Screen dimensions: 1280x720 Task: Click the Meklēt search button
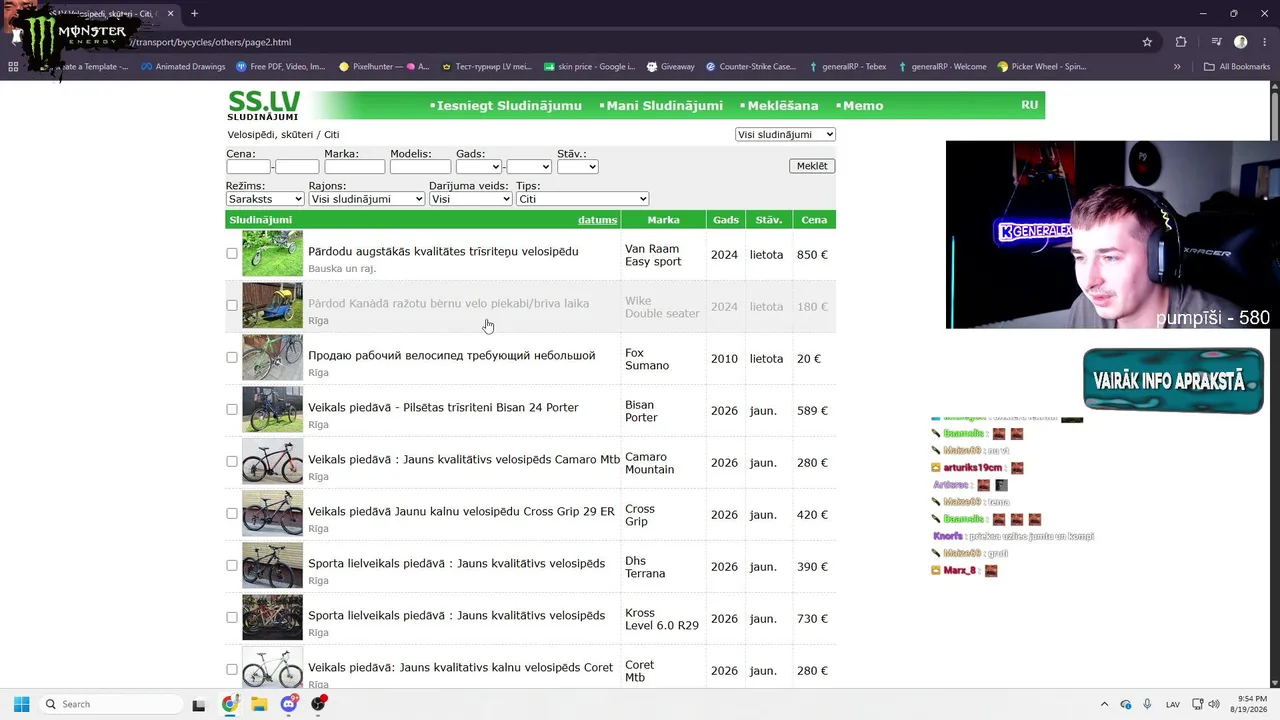(x=812, y=166)
